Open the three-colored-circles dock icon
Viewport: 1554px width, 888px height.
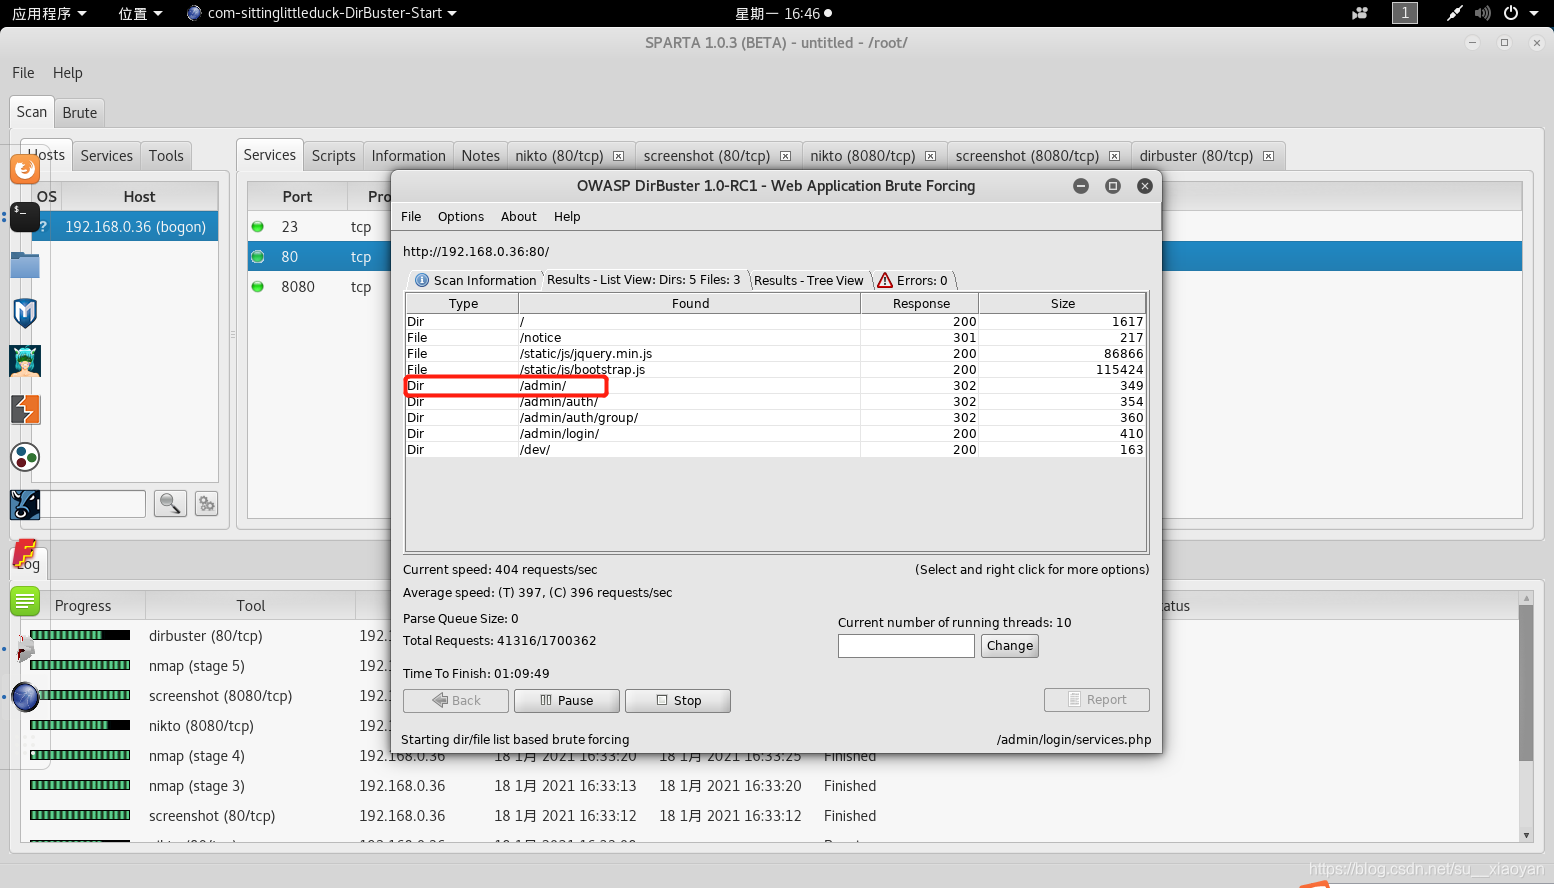point(25,457)
